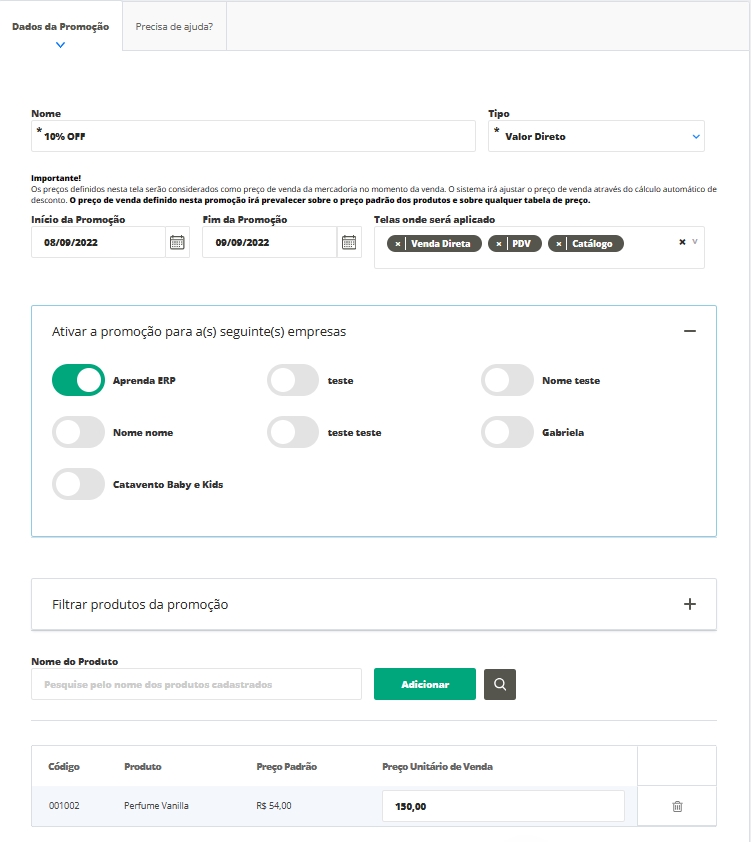The height and width of the screenshot is (842, 751).
Task: Edit the Preço Unitário de Venda field
Action: pos(503,805)
